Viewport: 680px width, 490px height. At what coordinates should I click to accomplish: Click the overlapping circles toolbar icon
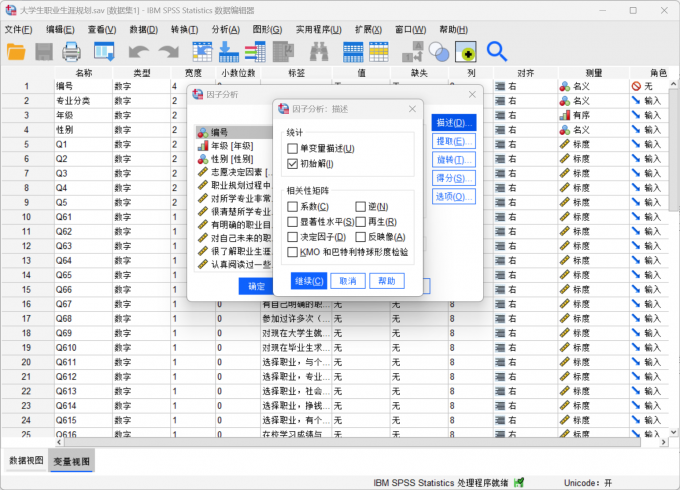click(438, 51)
